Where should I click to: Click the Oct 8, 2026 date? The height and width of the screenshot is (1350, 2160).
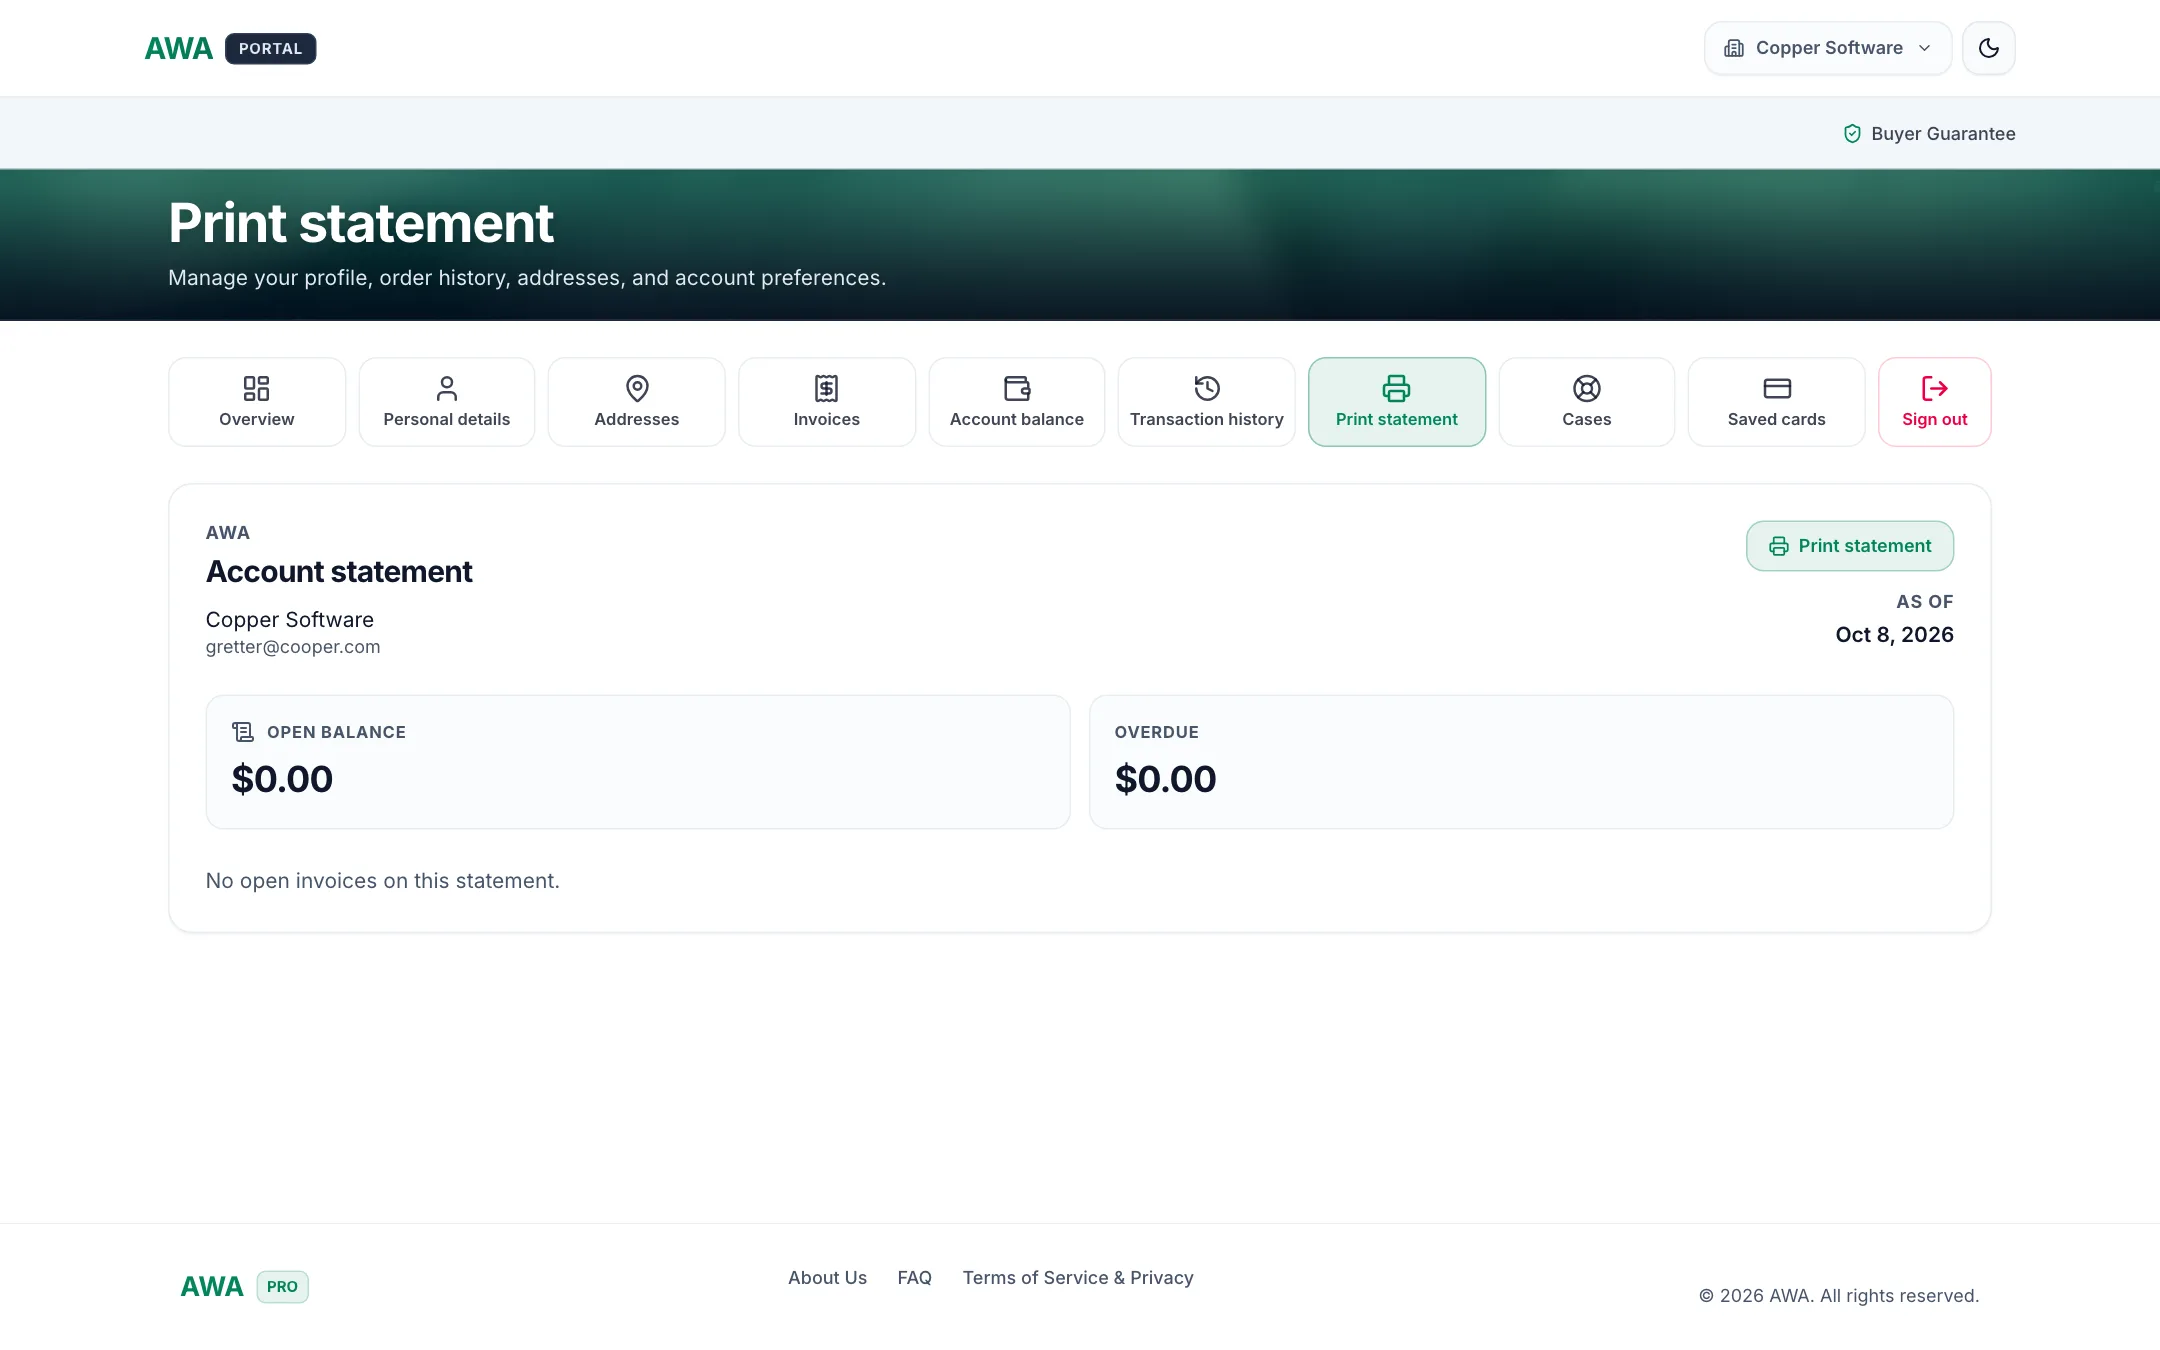click(1895, 634)
